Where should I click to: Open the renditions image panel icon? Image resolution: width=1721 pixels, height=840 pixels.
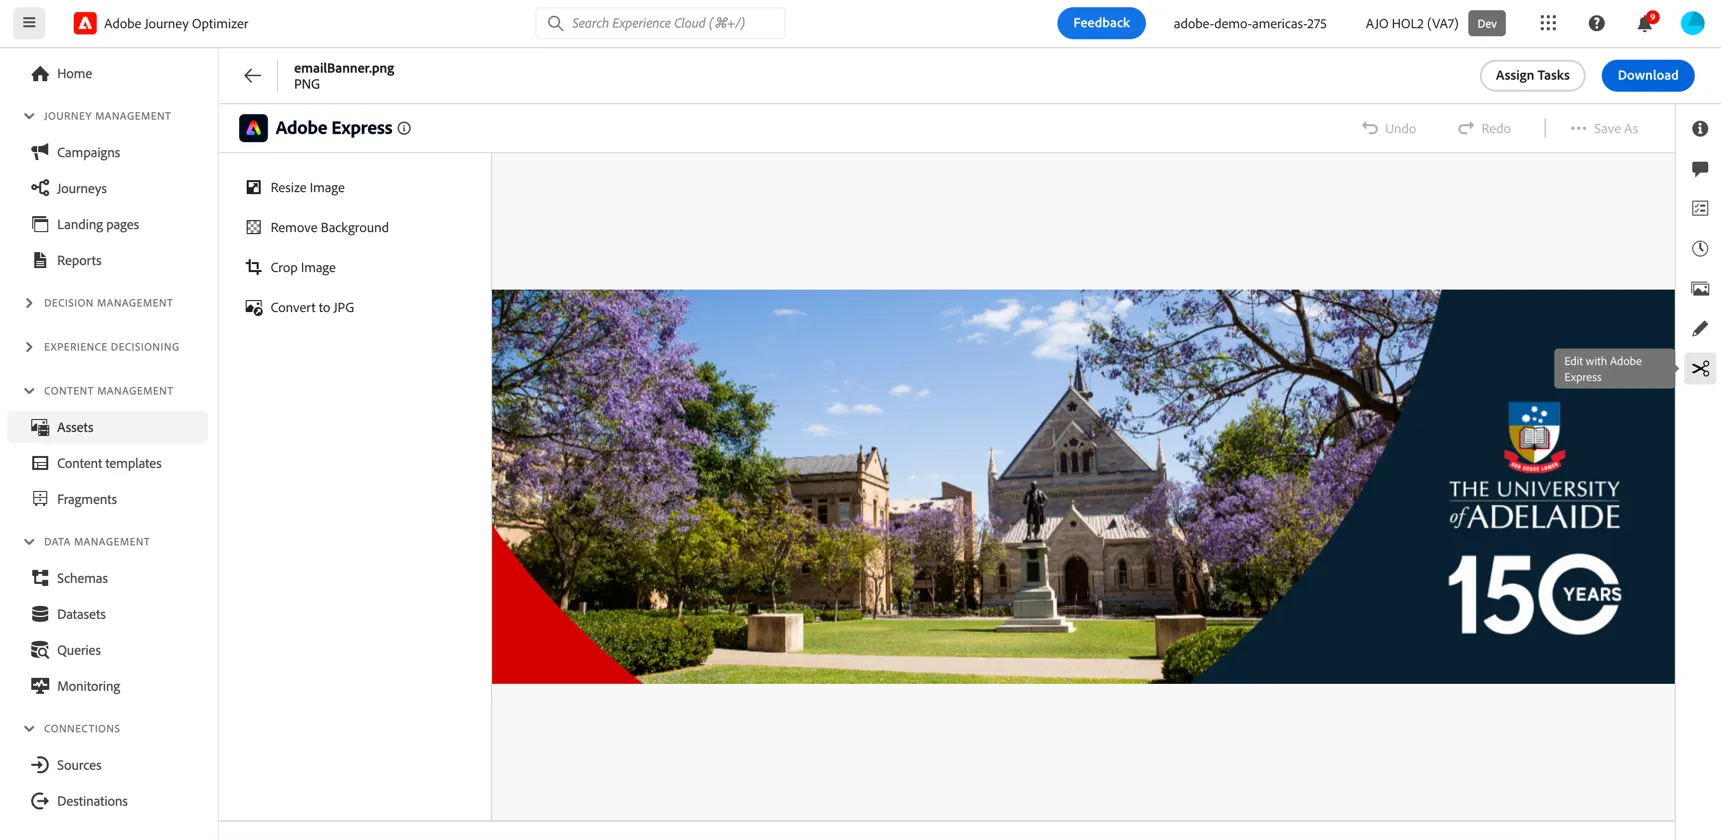tap(1700, 288)
